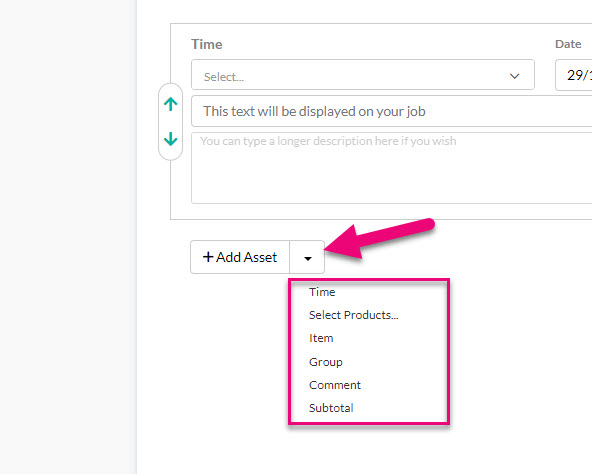Click the Add Asset button label

[247, 257]
